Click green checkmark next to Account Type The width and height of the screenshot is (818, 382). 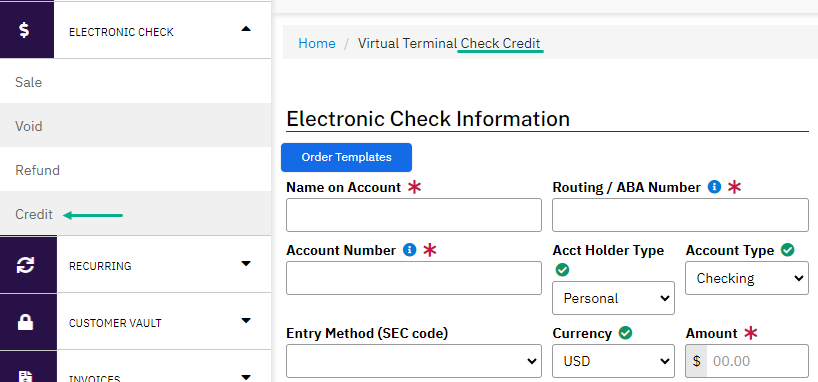787,250
